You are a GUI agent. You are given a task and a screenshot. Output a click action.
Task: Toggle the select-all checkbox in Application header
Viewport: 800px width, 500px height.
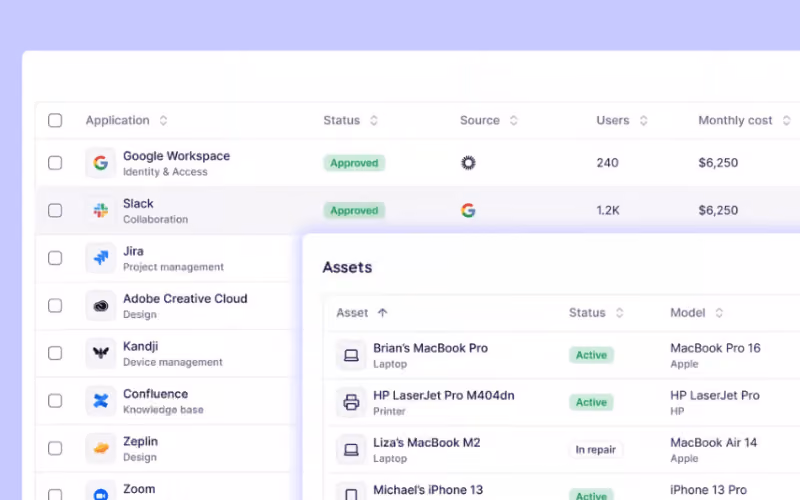point(55,120)
